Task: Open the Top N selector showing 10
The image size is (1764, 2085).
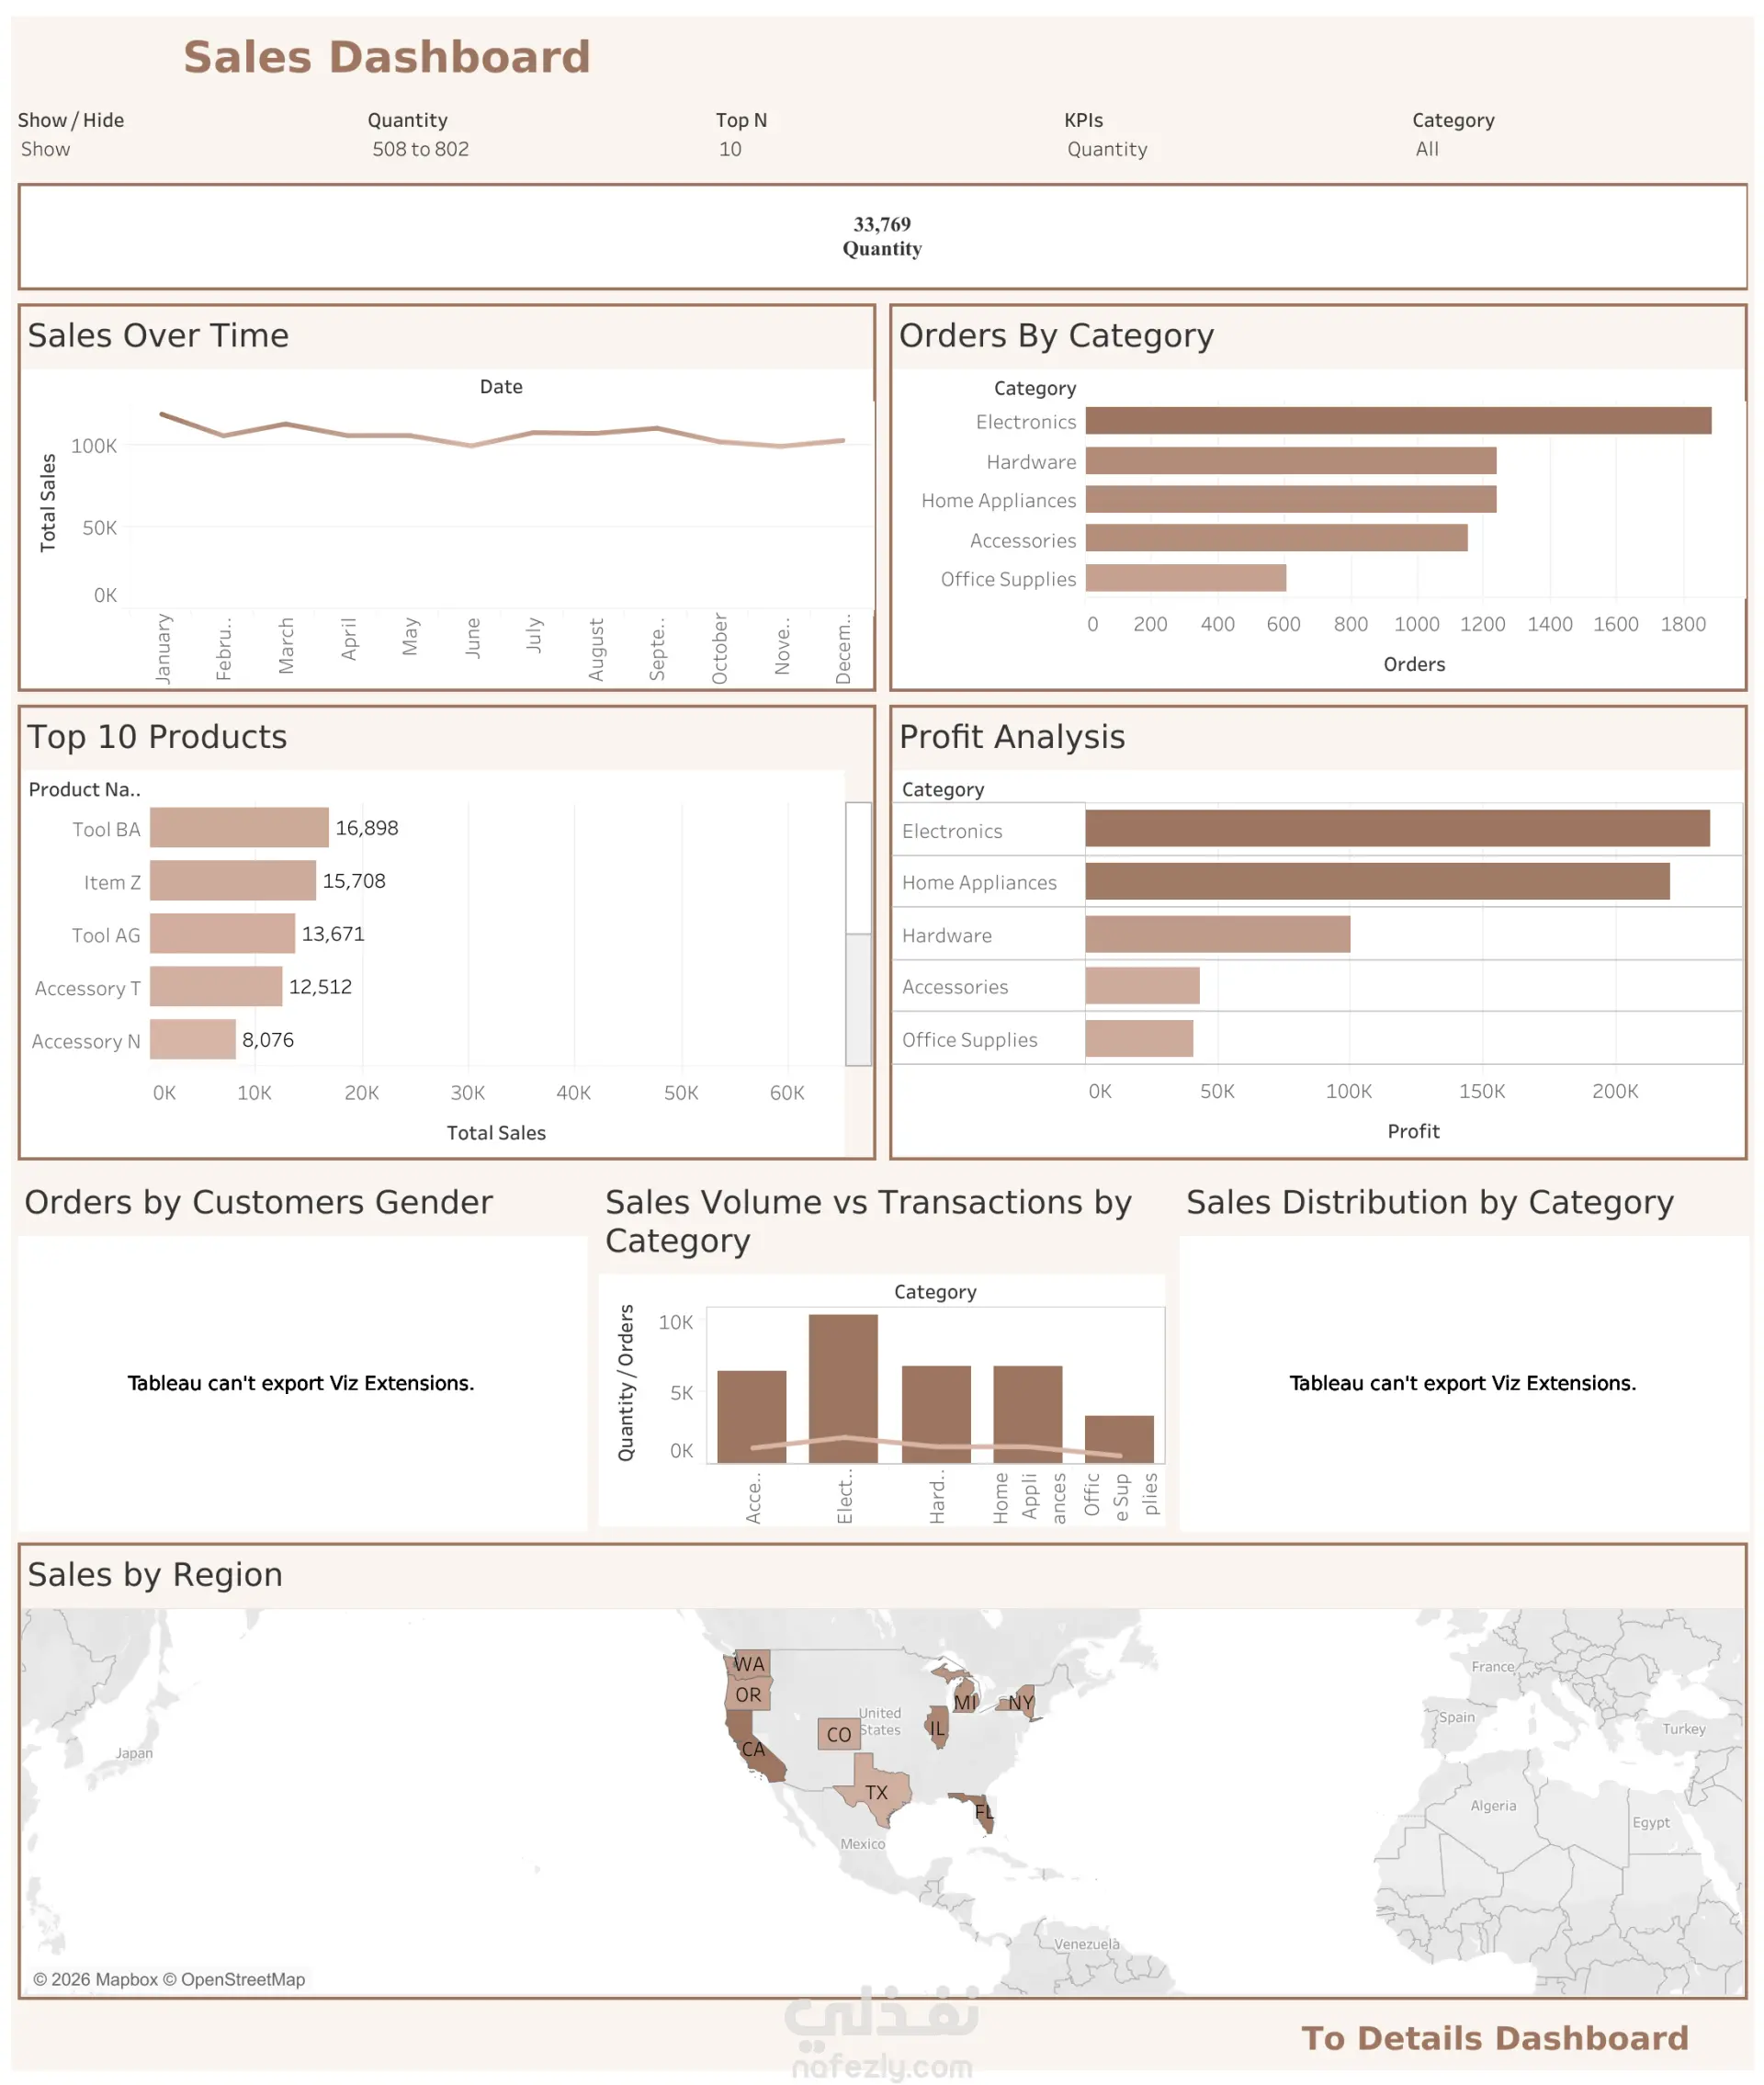Action: point(731,149)
